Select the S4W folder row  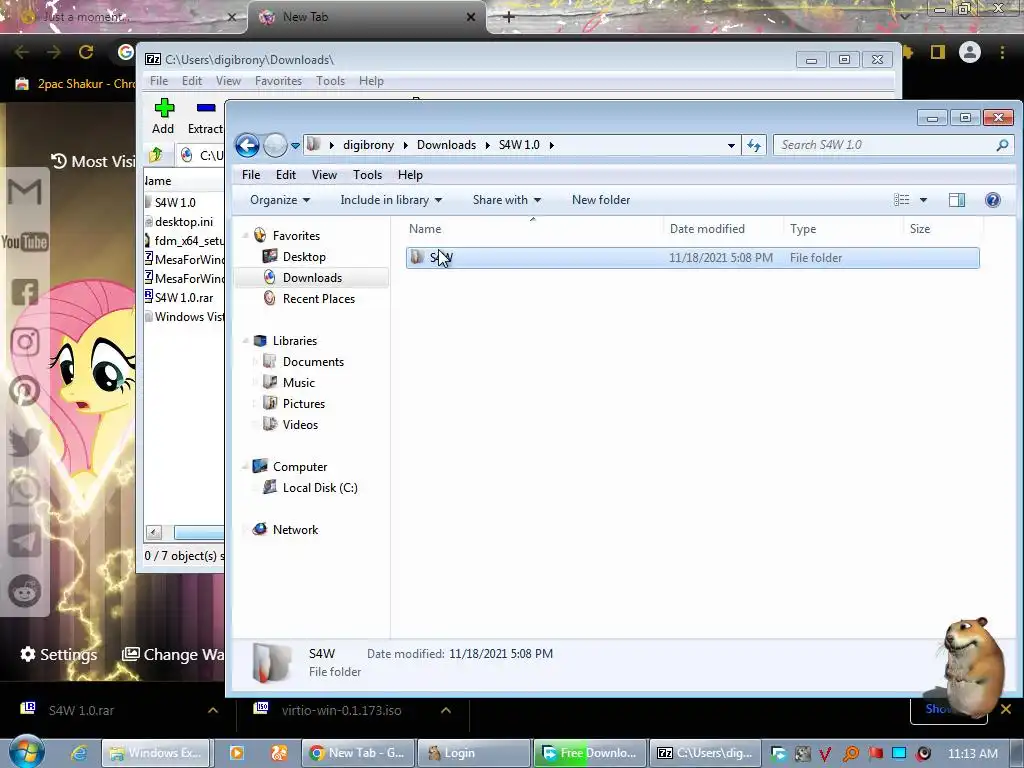[x=692, y=258]
